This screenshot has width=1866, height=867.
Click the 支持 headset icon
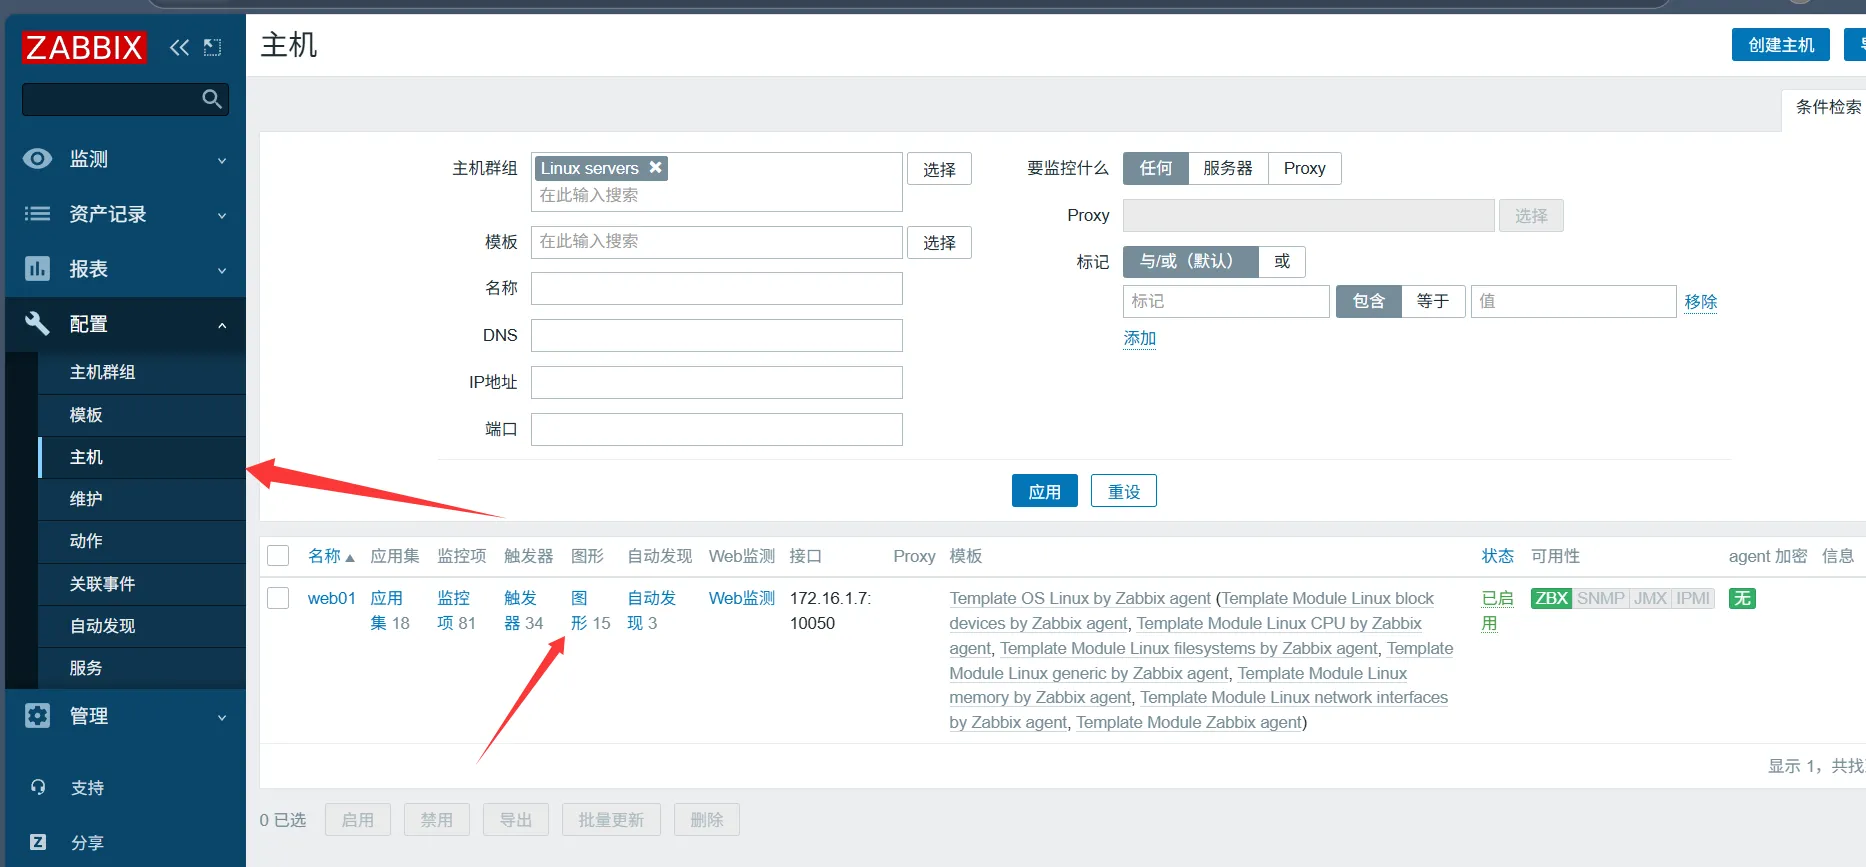(38, 788)
